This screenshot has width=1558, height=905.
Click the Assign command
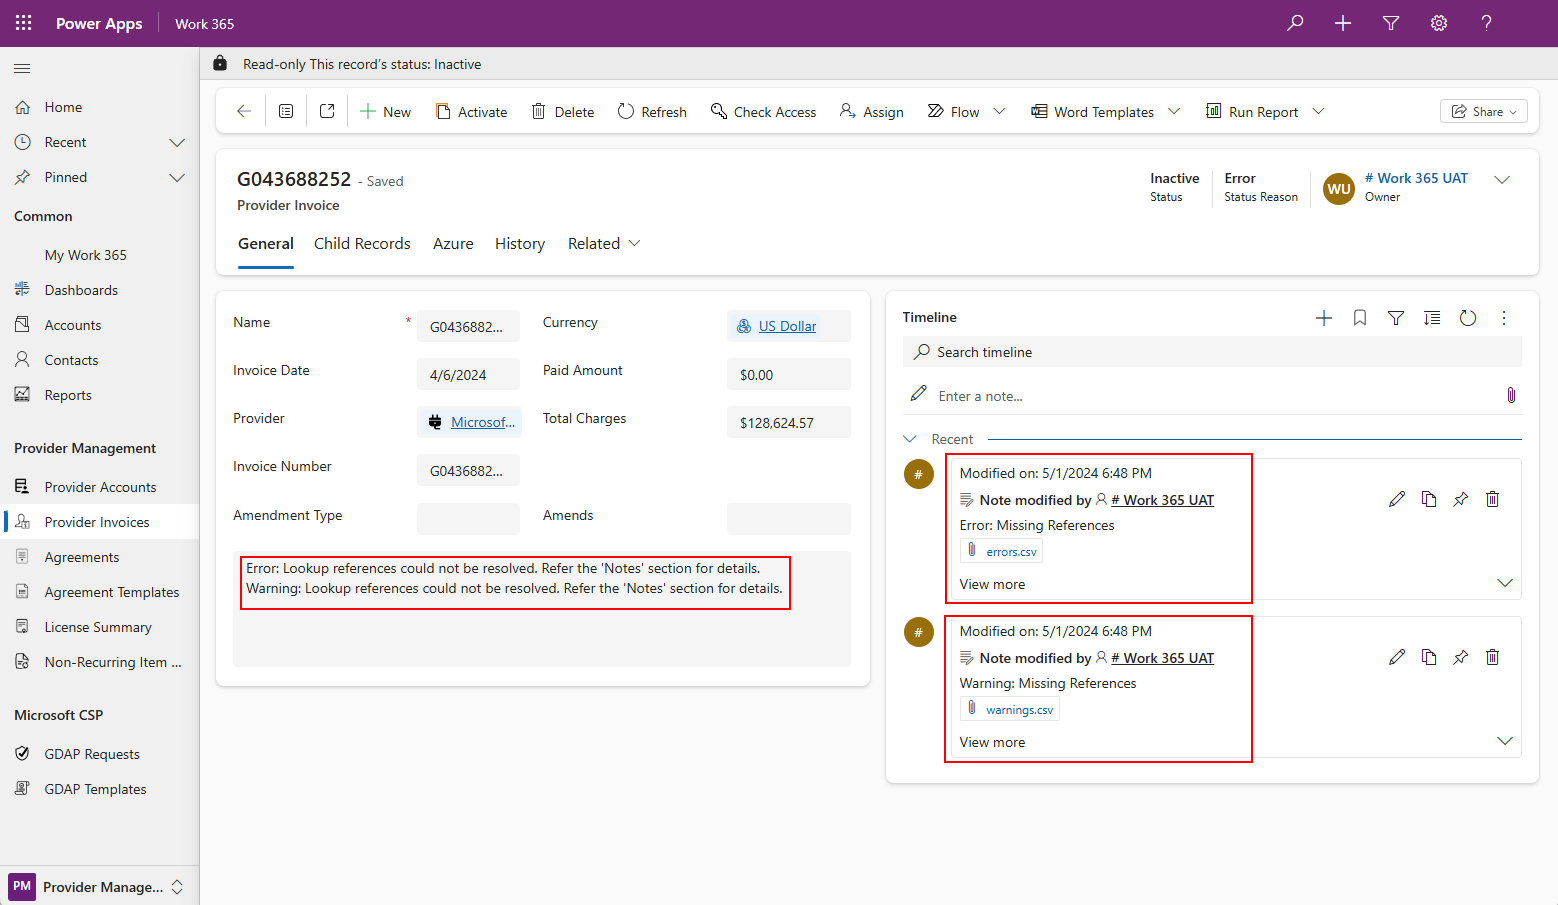tap(872, 111)
